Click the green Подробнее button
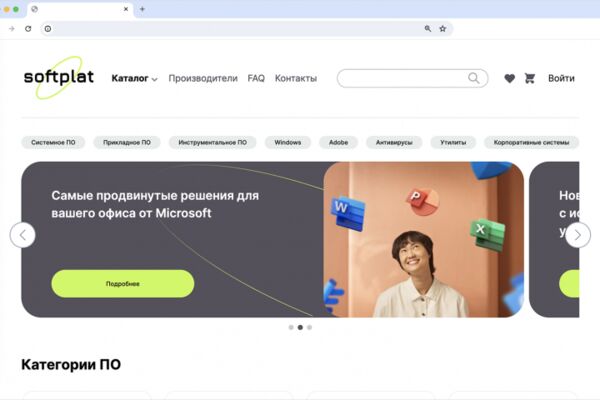The image size is (600, 400). tap(123, 284)
